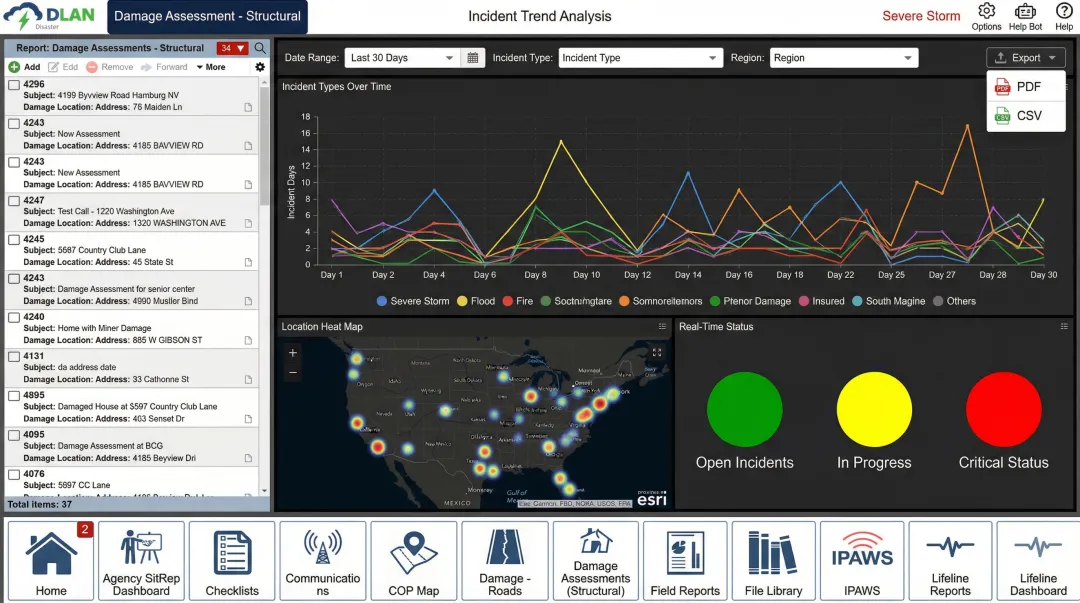1080x603 pixels.
Task: Open the File Library icon
Action: (x=773, y=561)
